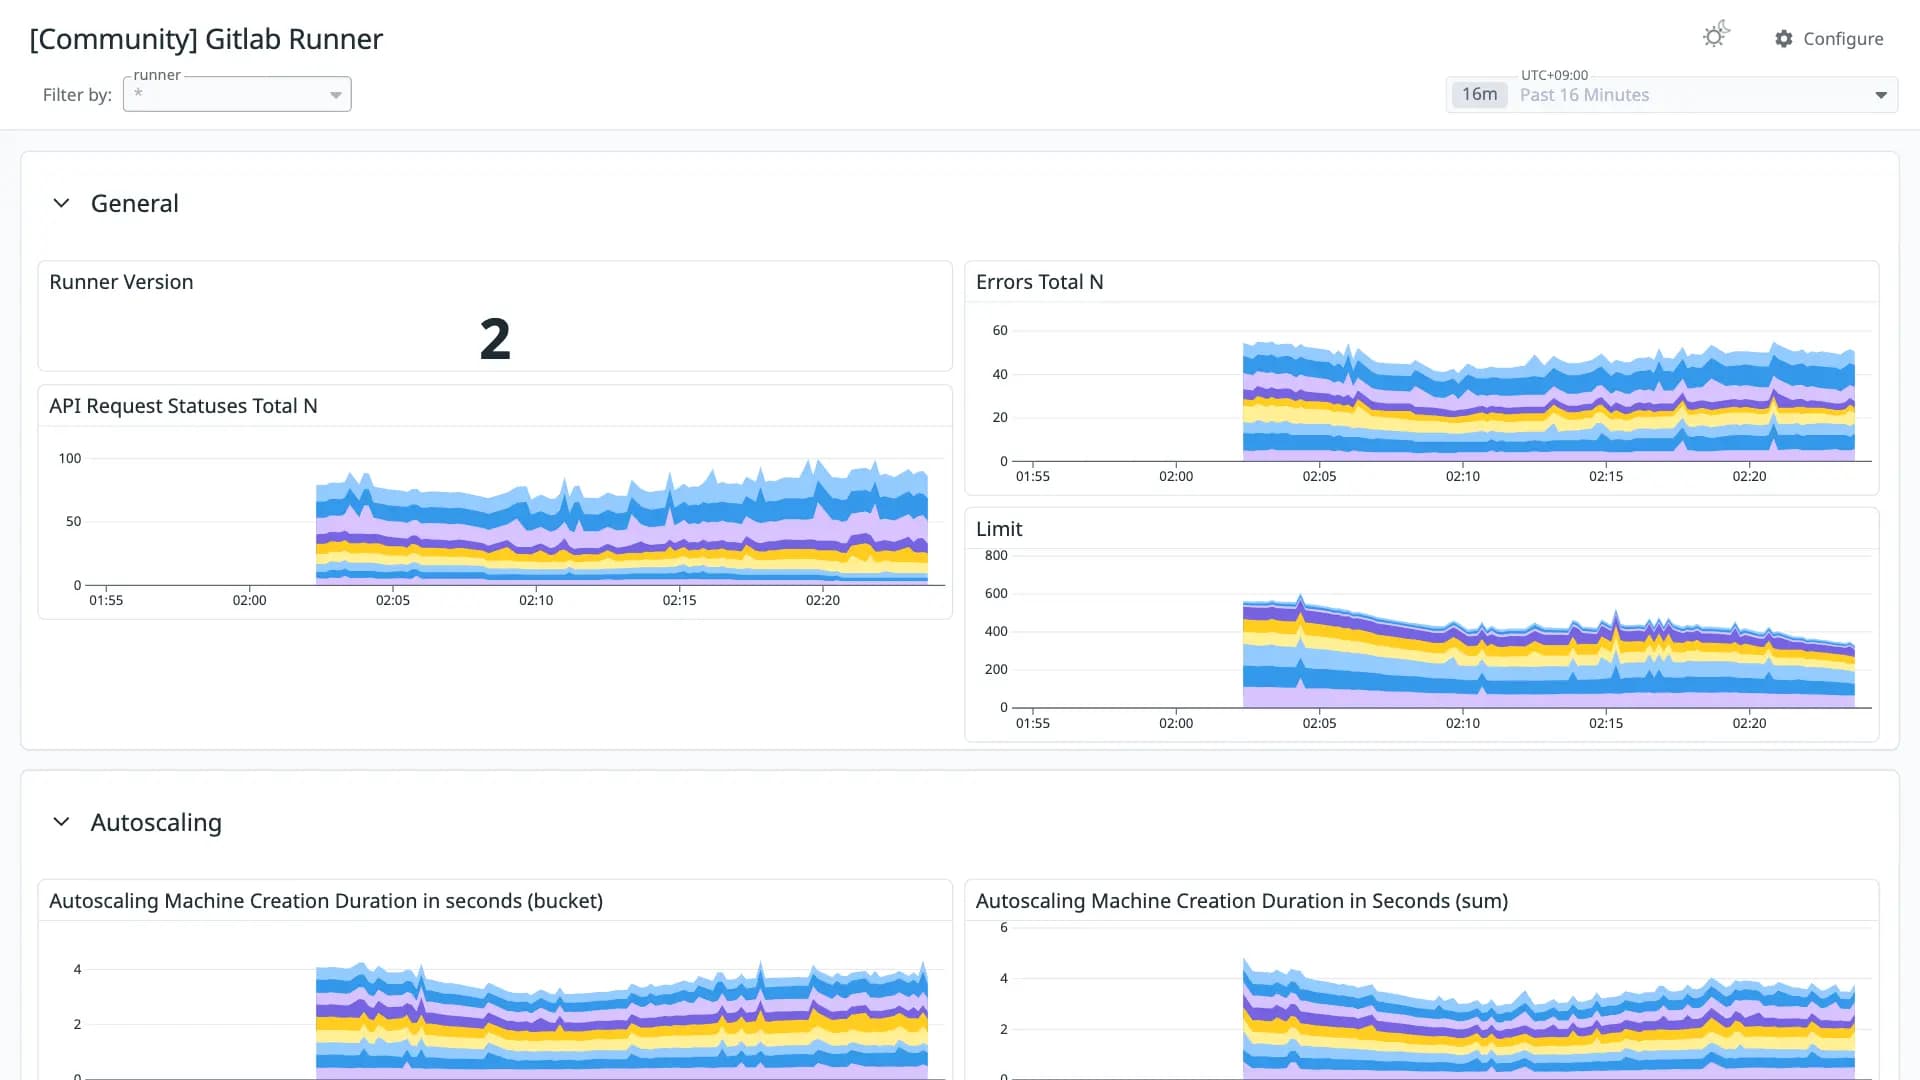This screenshot has width=1920, height=1080.
Task: Click the Runner Version value 2
Action: 495,339
